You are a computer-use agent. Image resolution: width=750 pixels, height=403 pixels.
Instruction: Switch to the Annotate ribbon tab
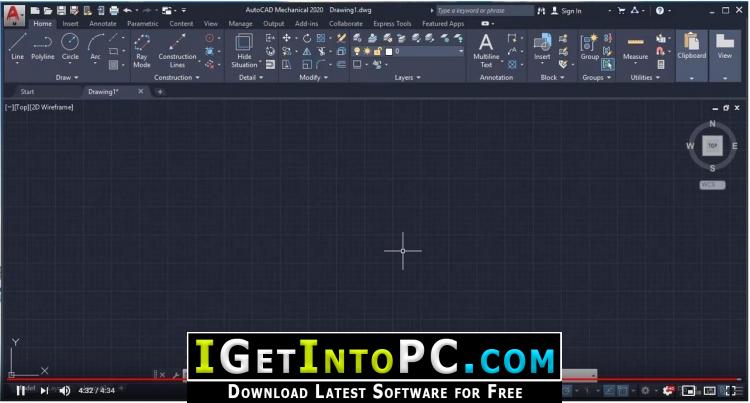coord(102,23)
